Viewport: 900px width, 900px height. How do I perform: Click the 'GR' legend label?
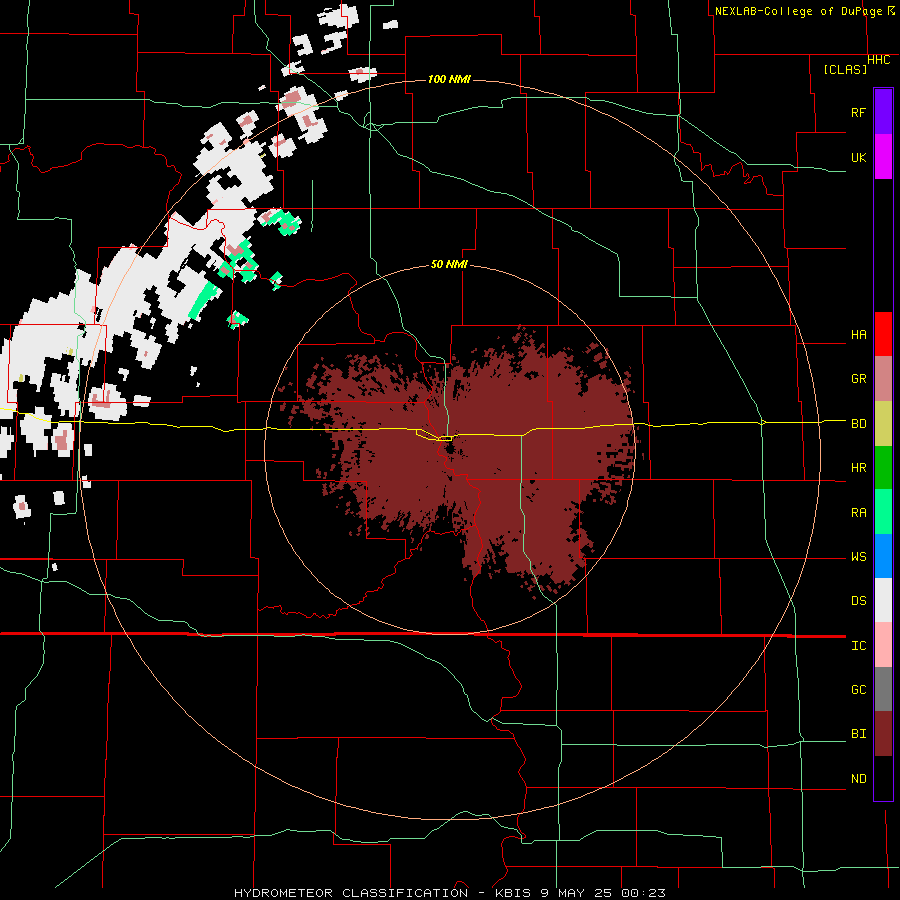(x=859, y=379)
